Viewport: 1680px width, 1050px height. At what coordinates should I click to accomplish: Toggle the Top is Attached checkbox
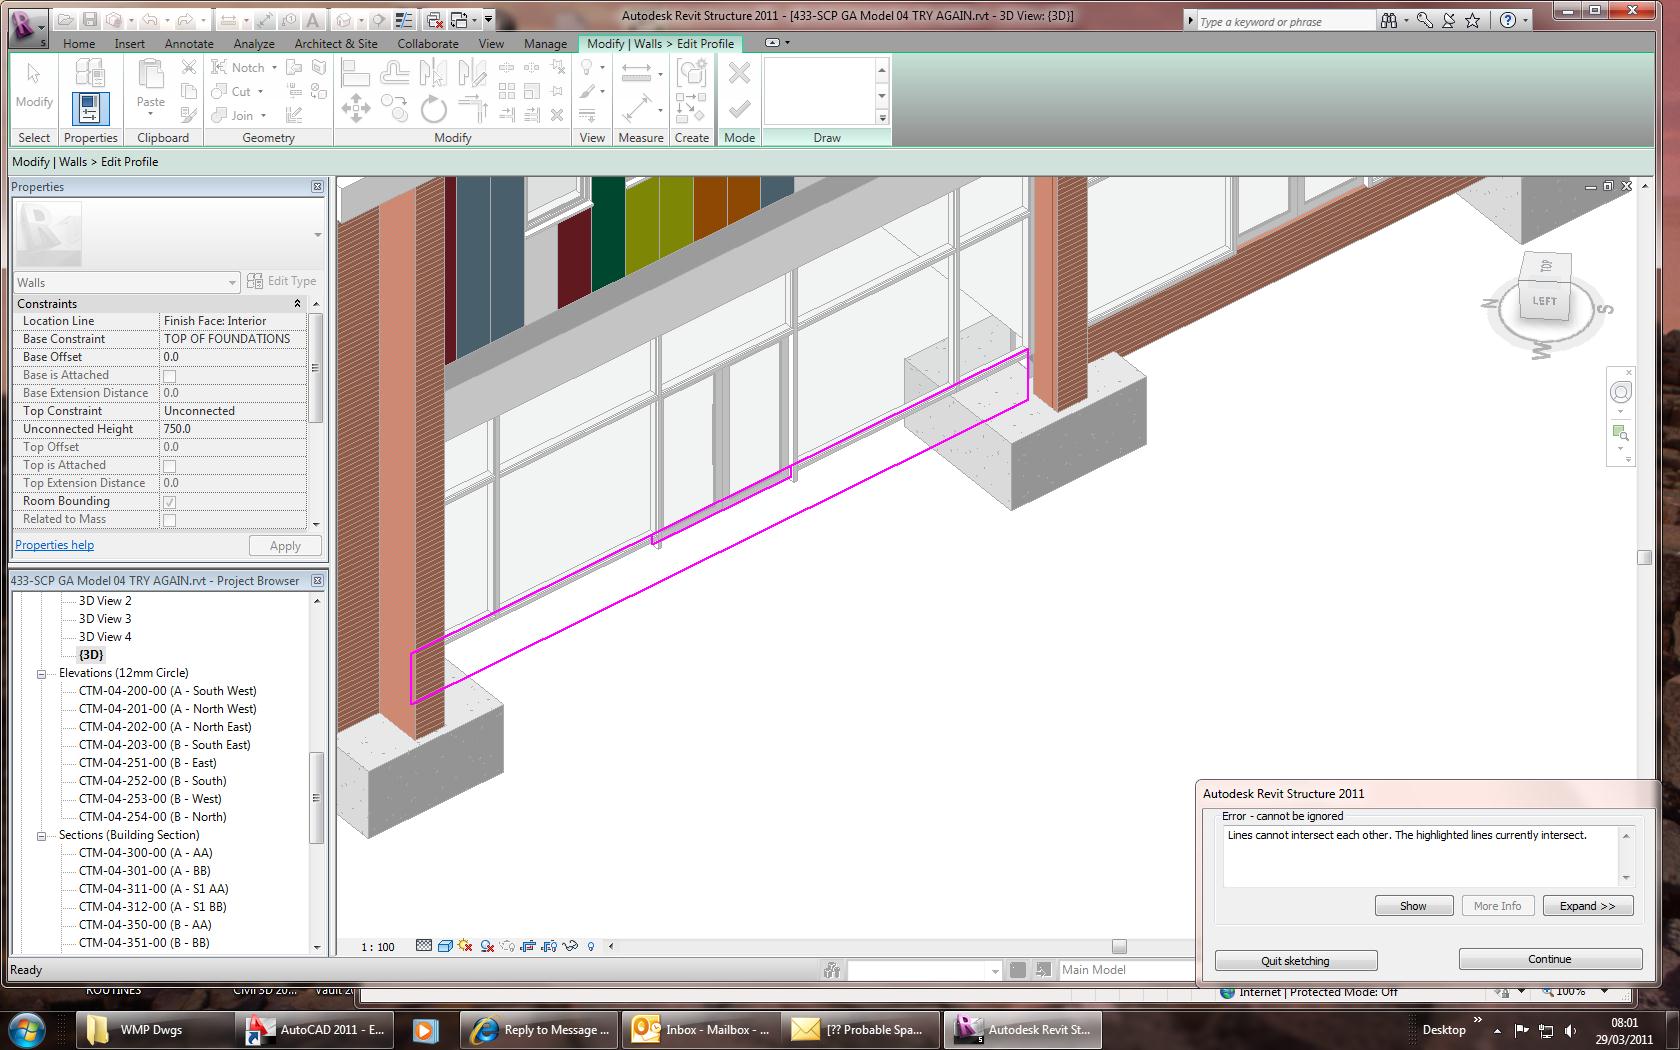169,466
